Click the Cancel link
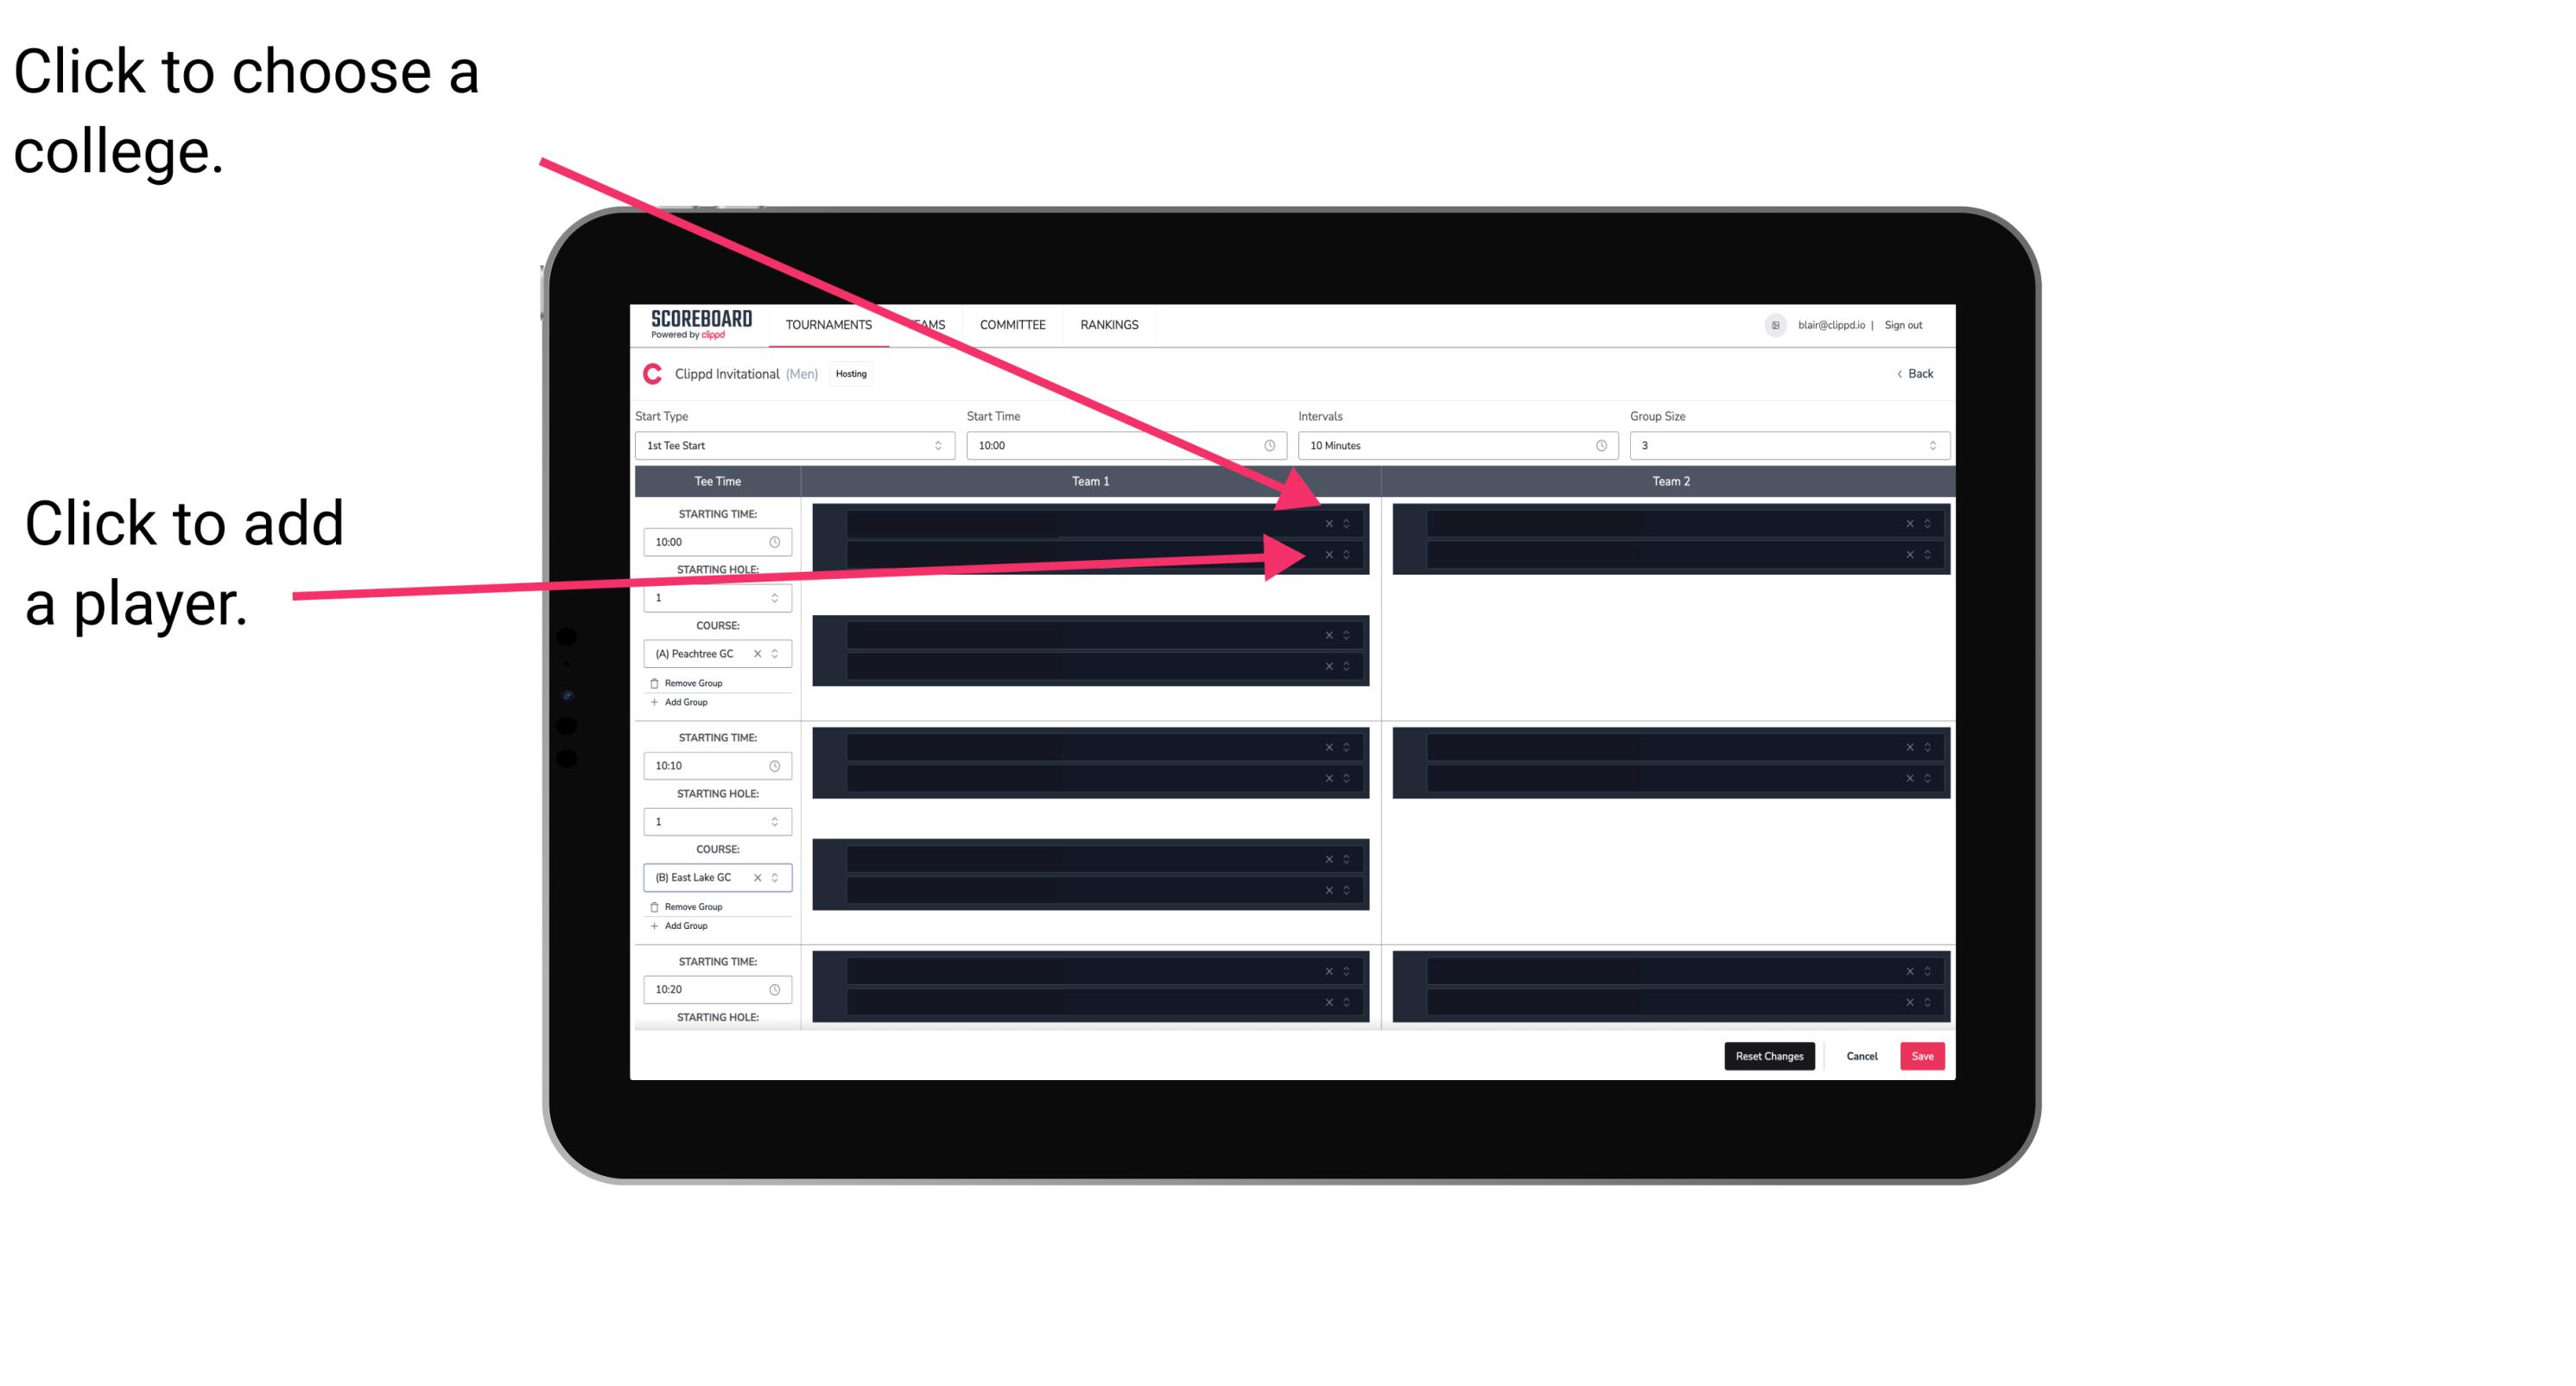Image resolution: width=2576 pixels, height=1386 pixels. [1862, 1055]
